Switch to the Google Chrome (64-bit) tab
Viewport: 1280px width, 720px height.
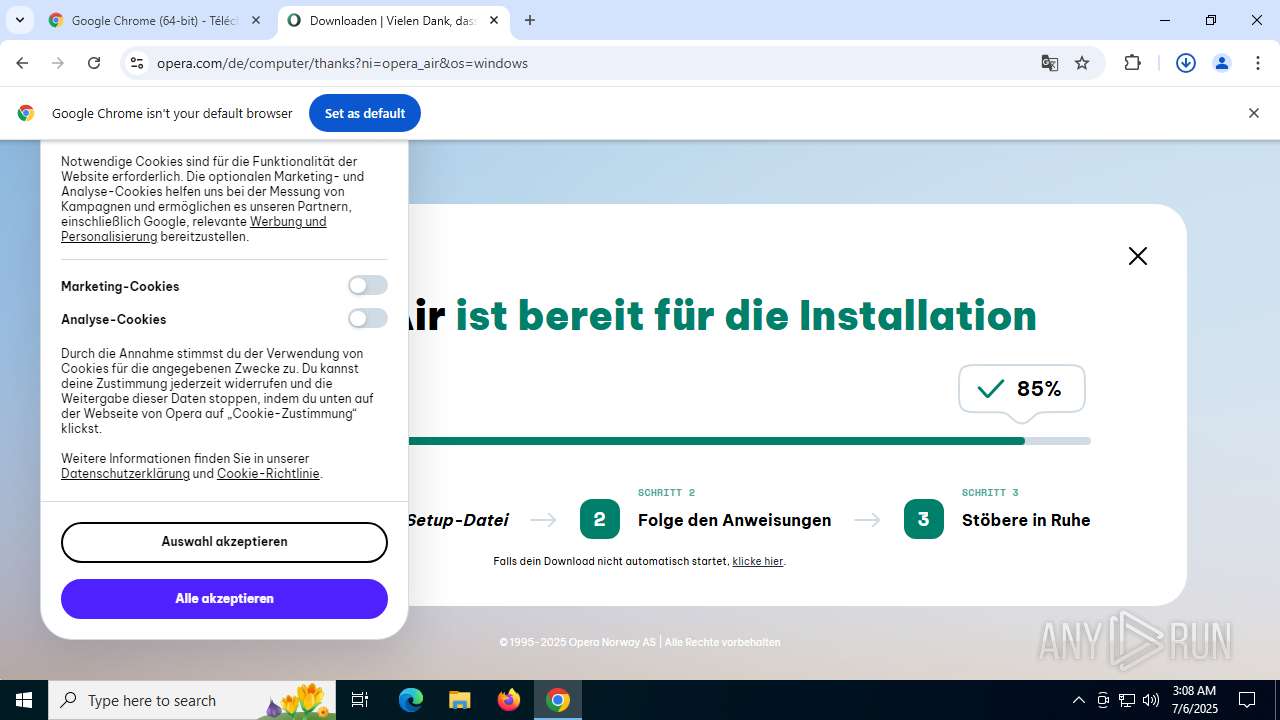(155, 20)
